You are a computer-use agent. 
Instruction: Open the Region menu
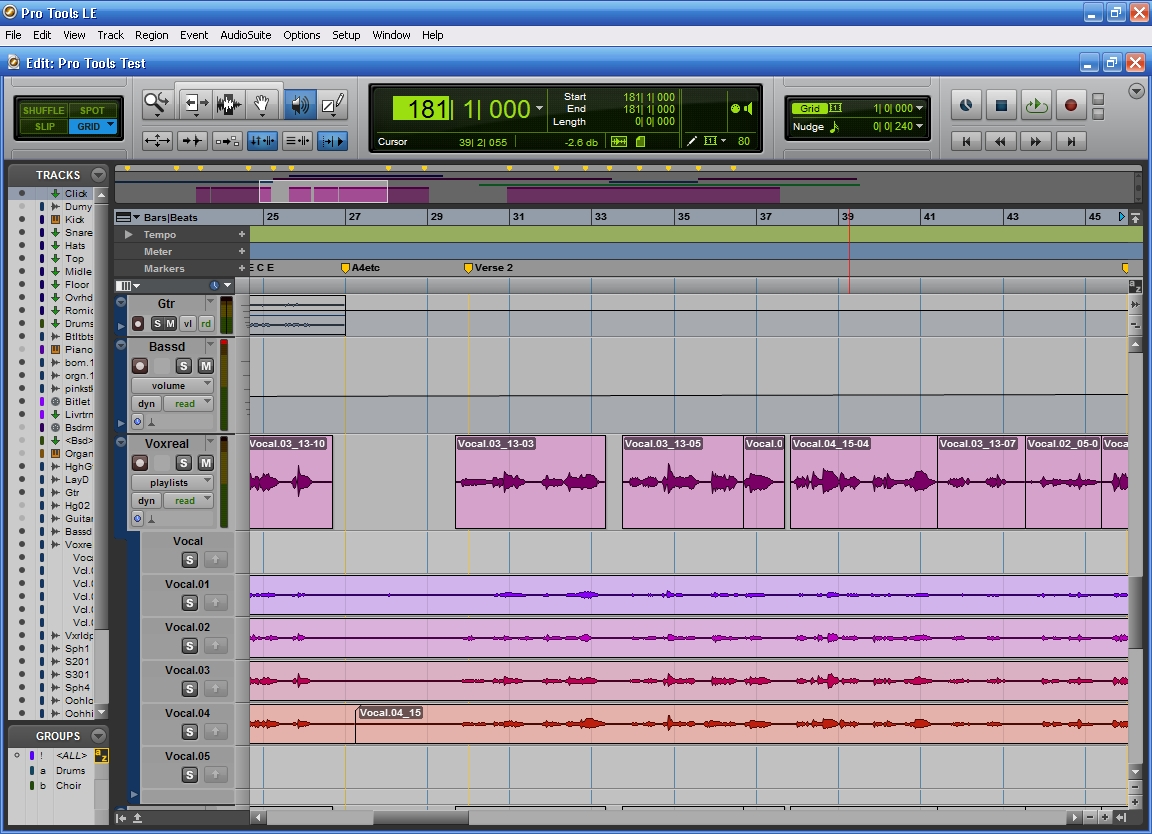point(151,35)
